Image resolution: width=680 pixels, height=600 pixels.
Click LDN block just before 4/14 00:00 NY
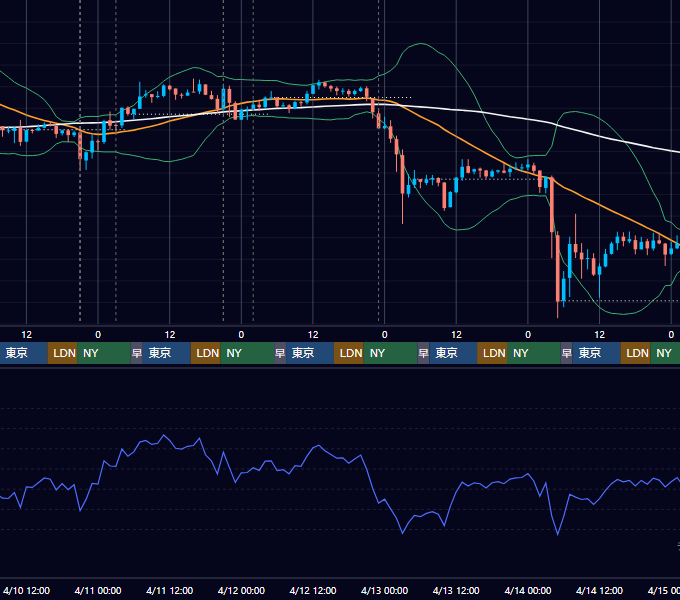pyautogui.click(x=492, y=353)
